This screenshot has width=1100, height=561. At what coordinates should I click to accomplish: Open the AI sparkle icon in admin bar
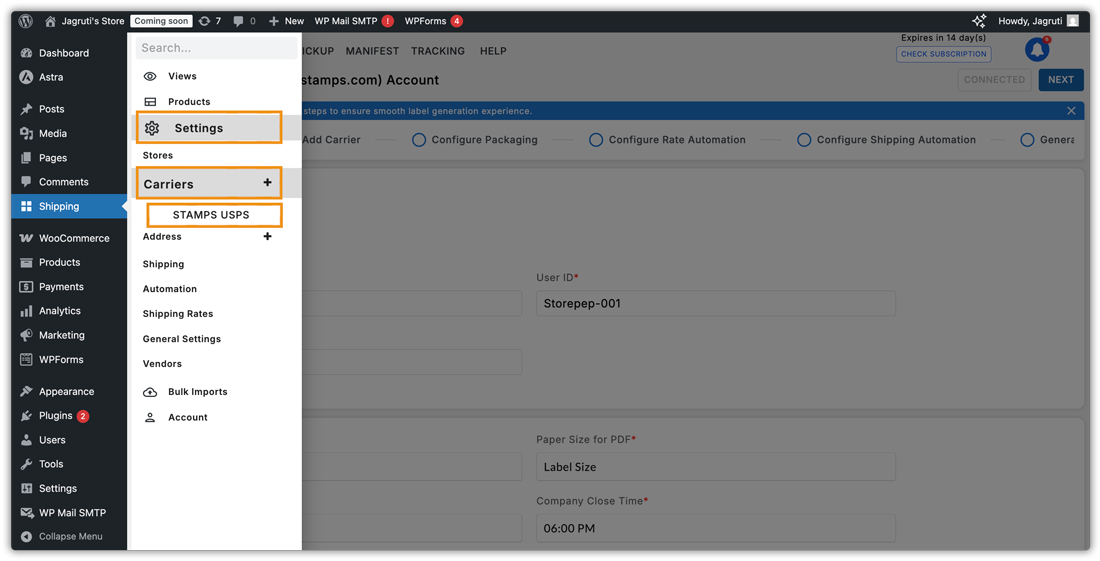[979, 21]
